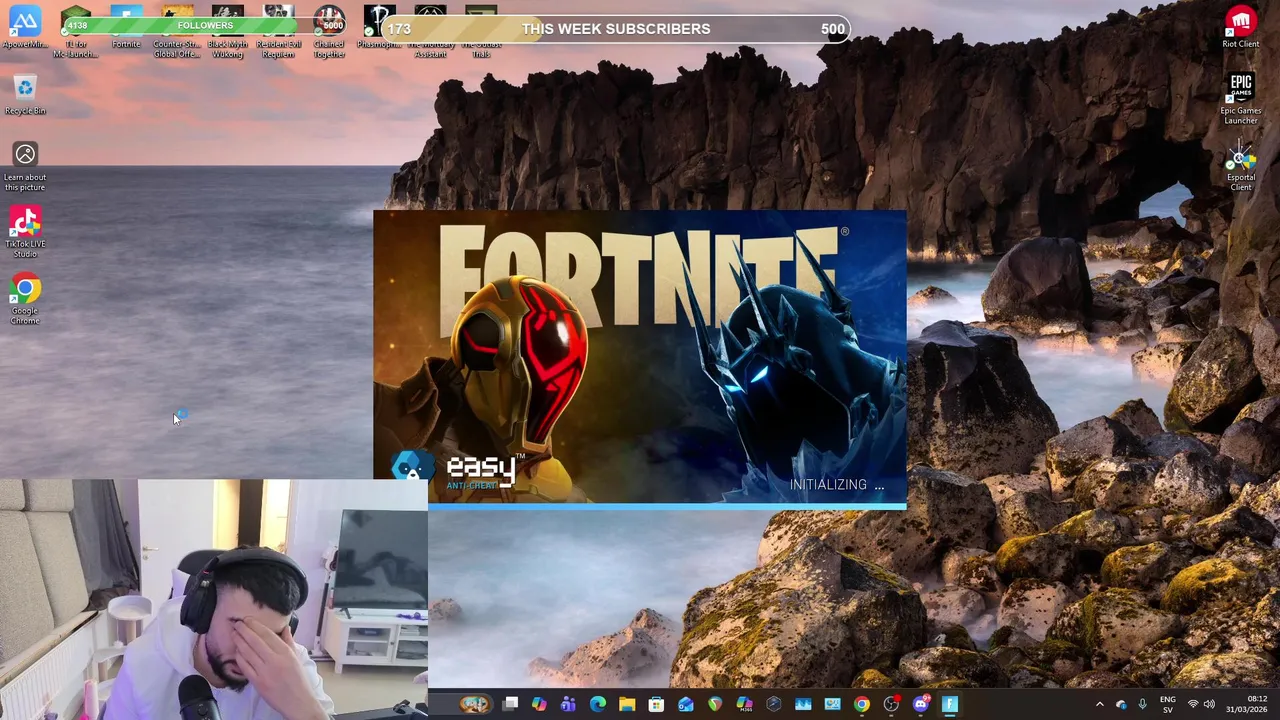Image resolution: width=1280 pixels, height=720 pixels.
Task: Show hidden system tray icons
Action: pyautogui.click(x=1099, y=705)
